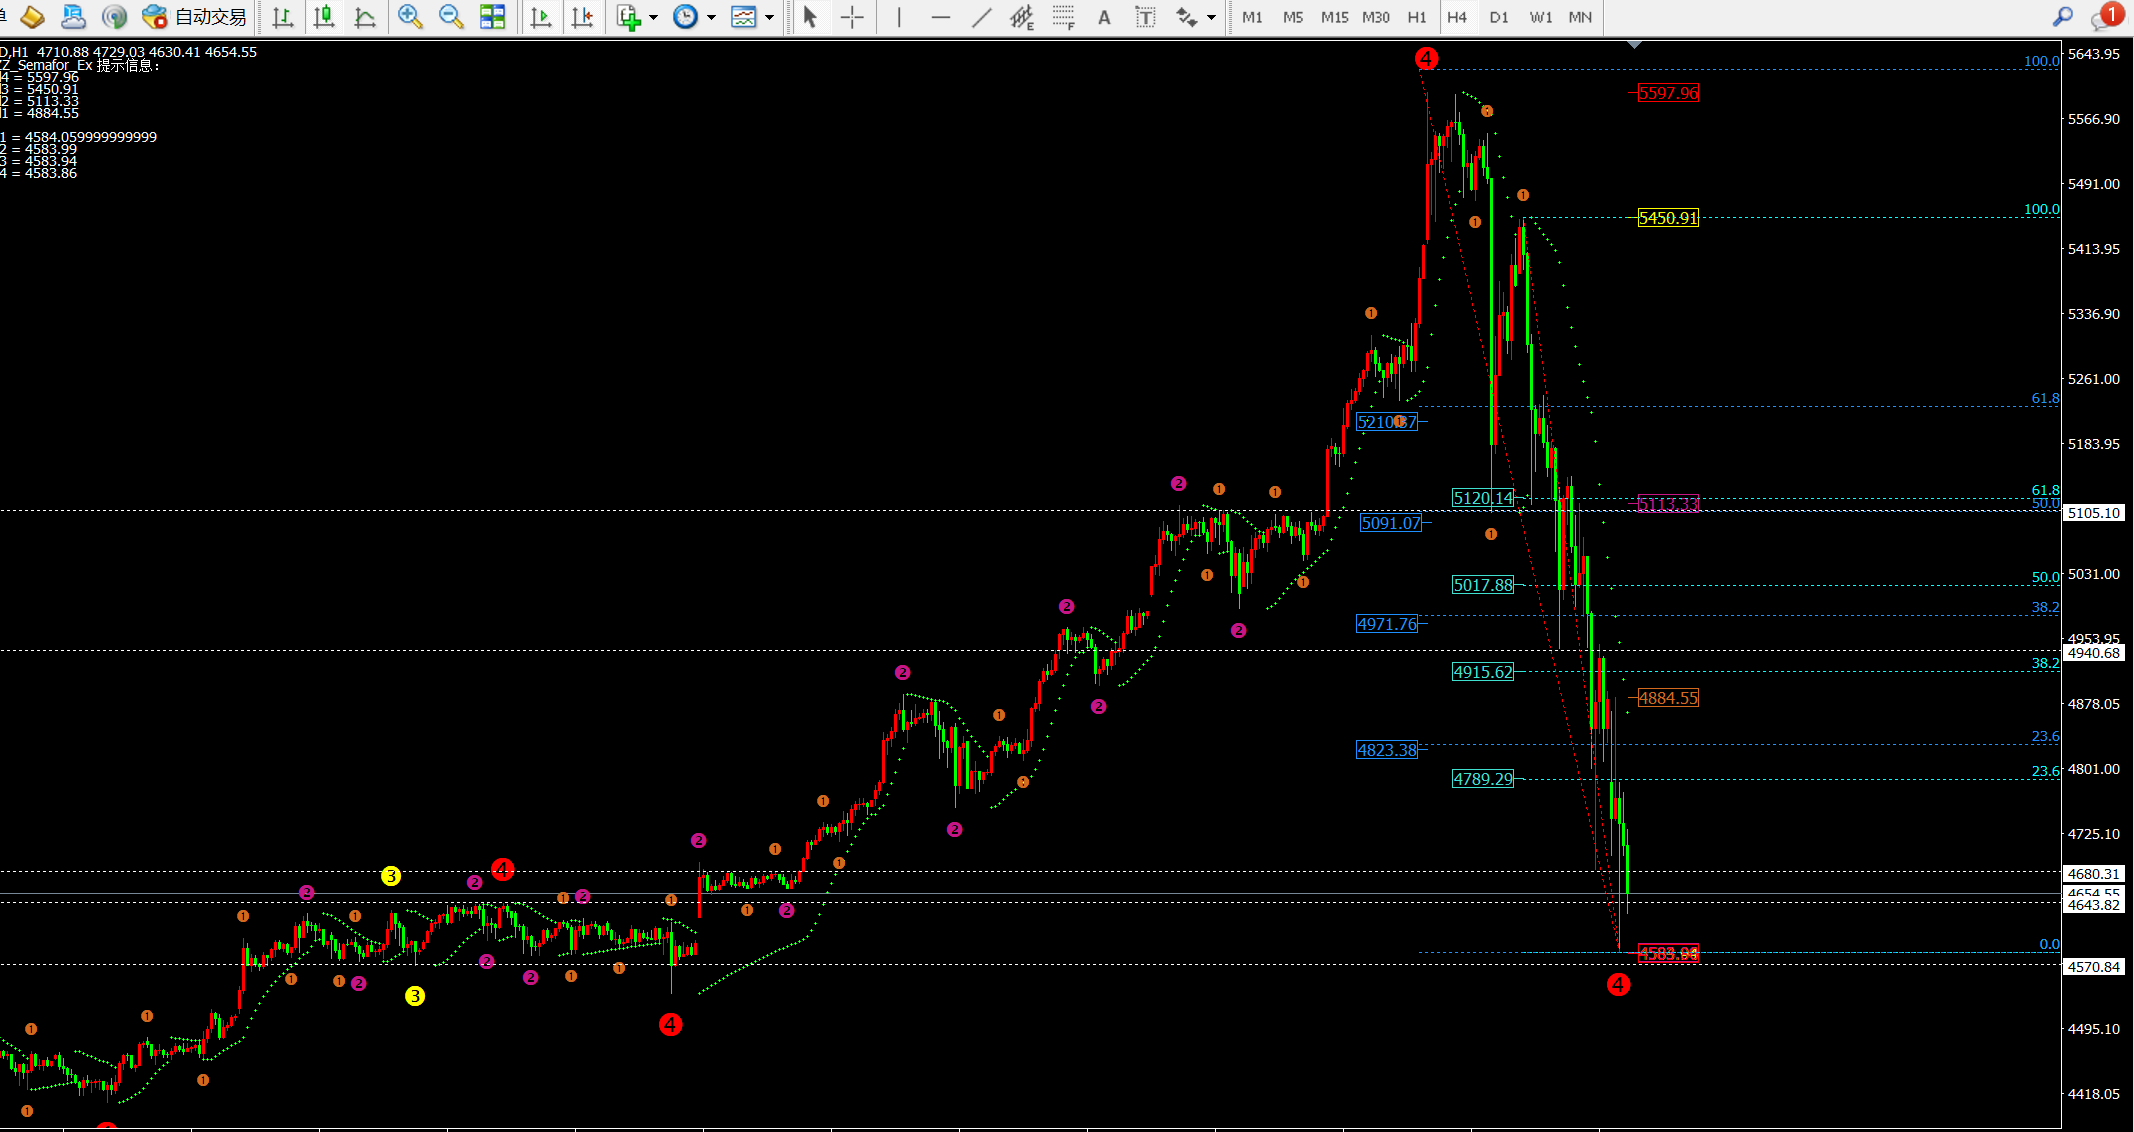Image resolution: width=2134 pixels, height=1132 pixels.
Task: Click the 5105.10 price level on axis
Action: click(2094, 513)
